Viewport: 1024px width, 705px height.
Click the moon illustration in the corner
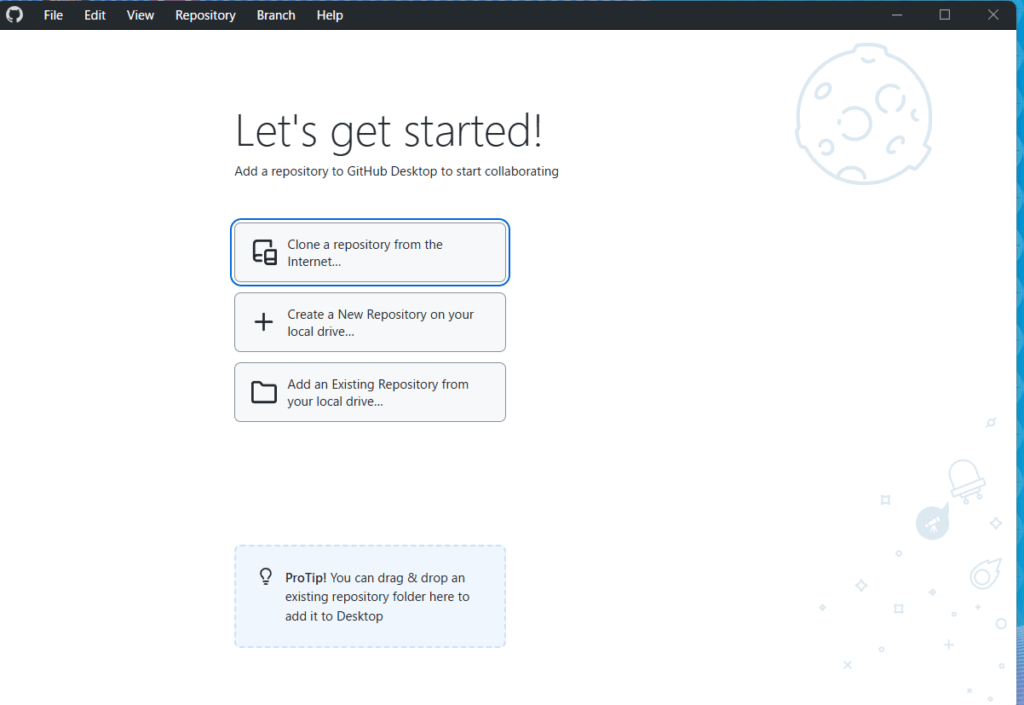[863, 113]
